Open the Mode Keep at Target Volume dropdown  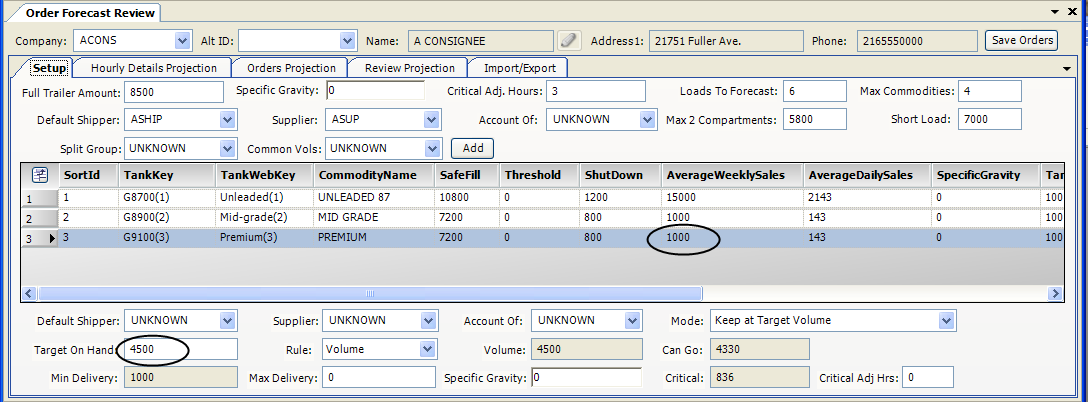coord(947,320)
